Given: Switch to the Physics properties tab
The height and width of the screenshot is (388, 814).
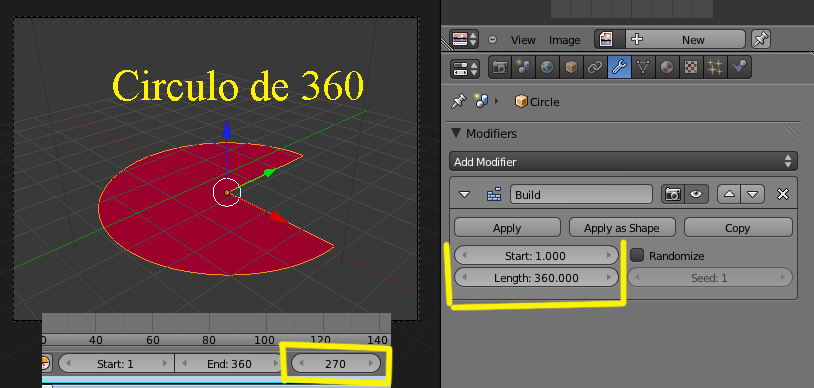Looking at the screenshot, I should click(739, 68).
